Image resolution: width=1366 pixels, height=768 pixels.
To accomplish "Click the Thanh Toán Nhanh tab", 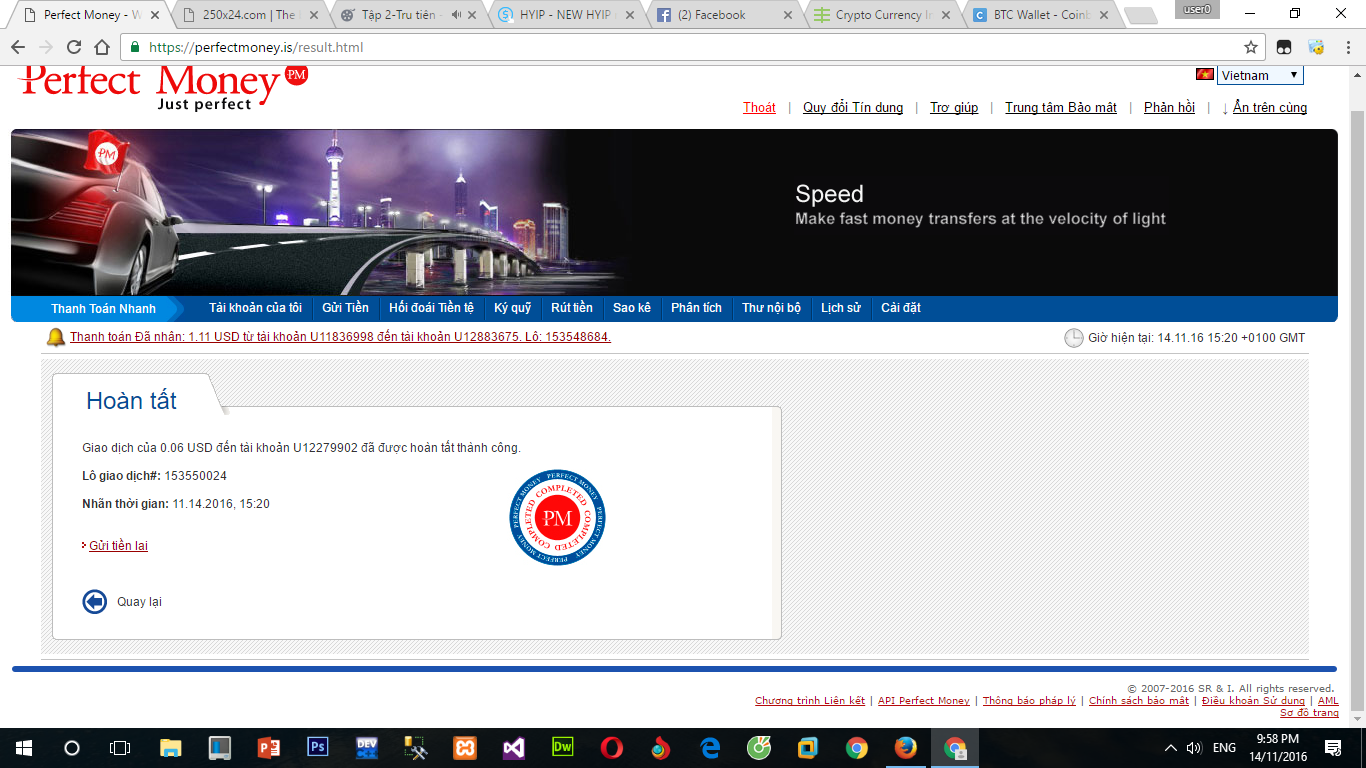I will coord(103,308).
